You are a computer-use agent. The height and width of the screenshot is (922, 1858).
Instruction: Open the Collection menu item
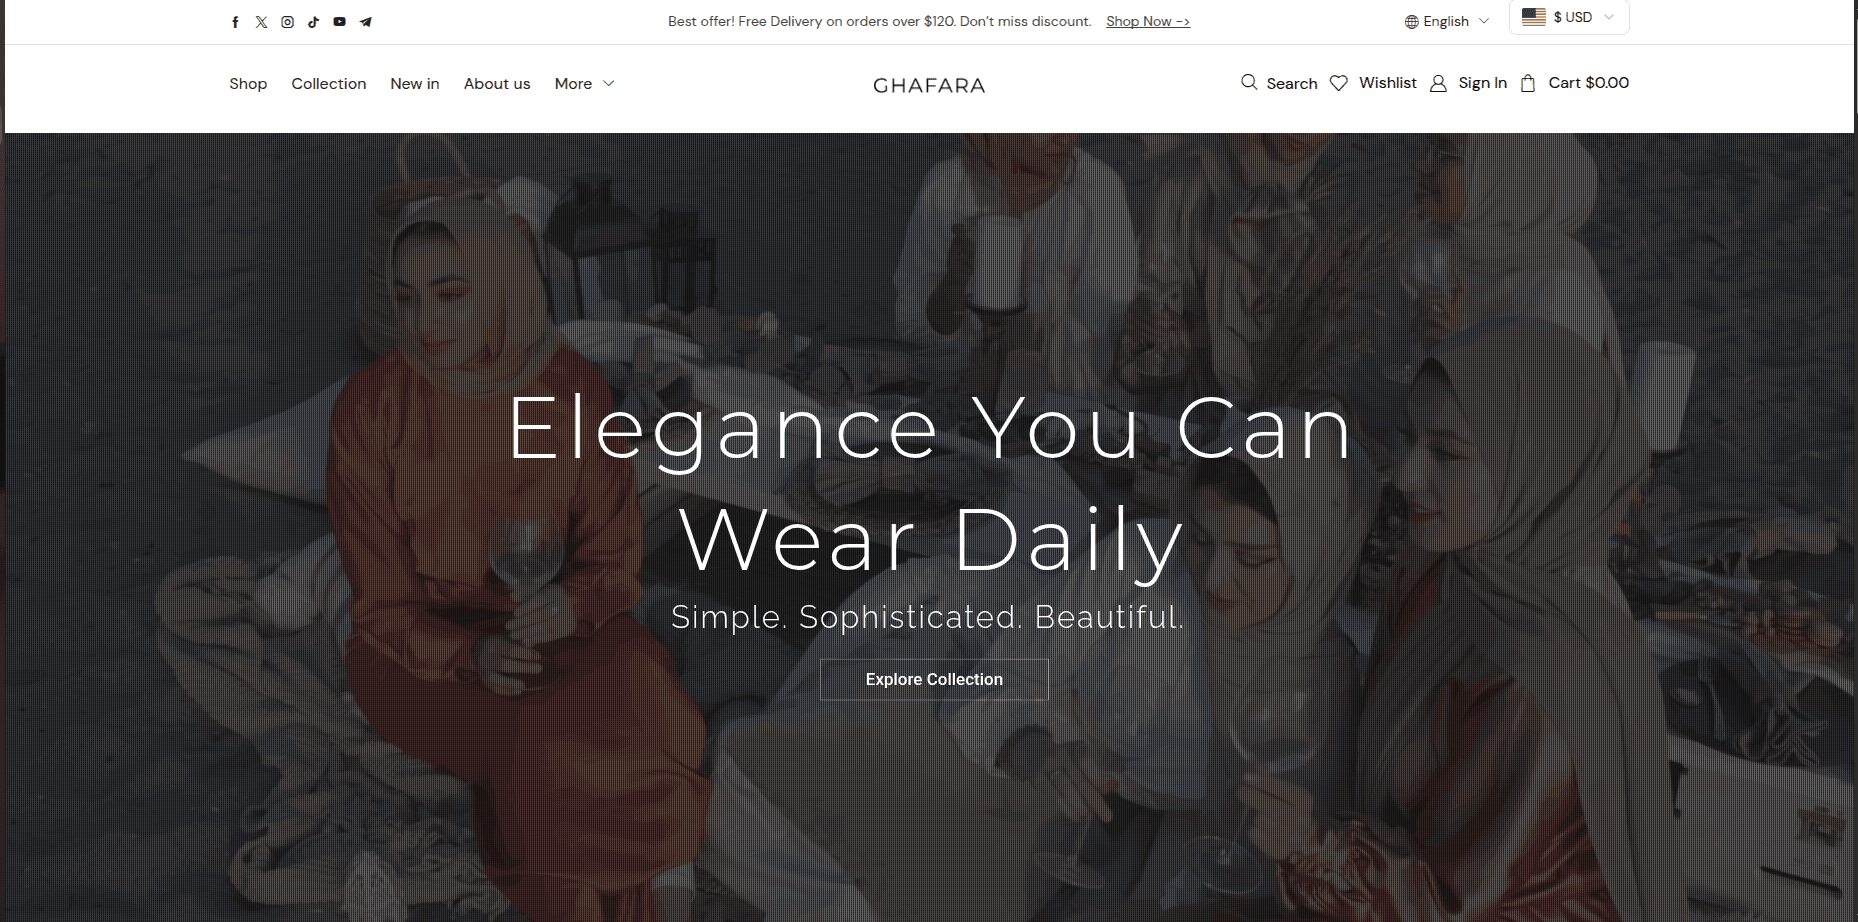[x=329, y=84]
